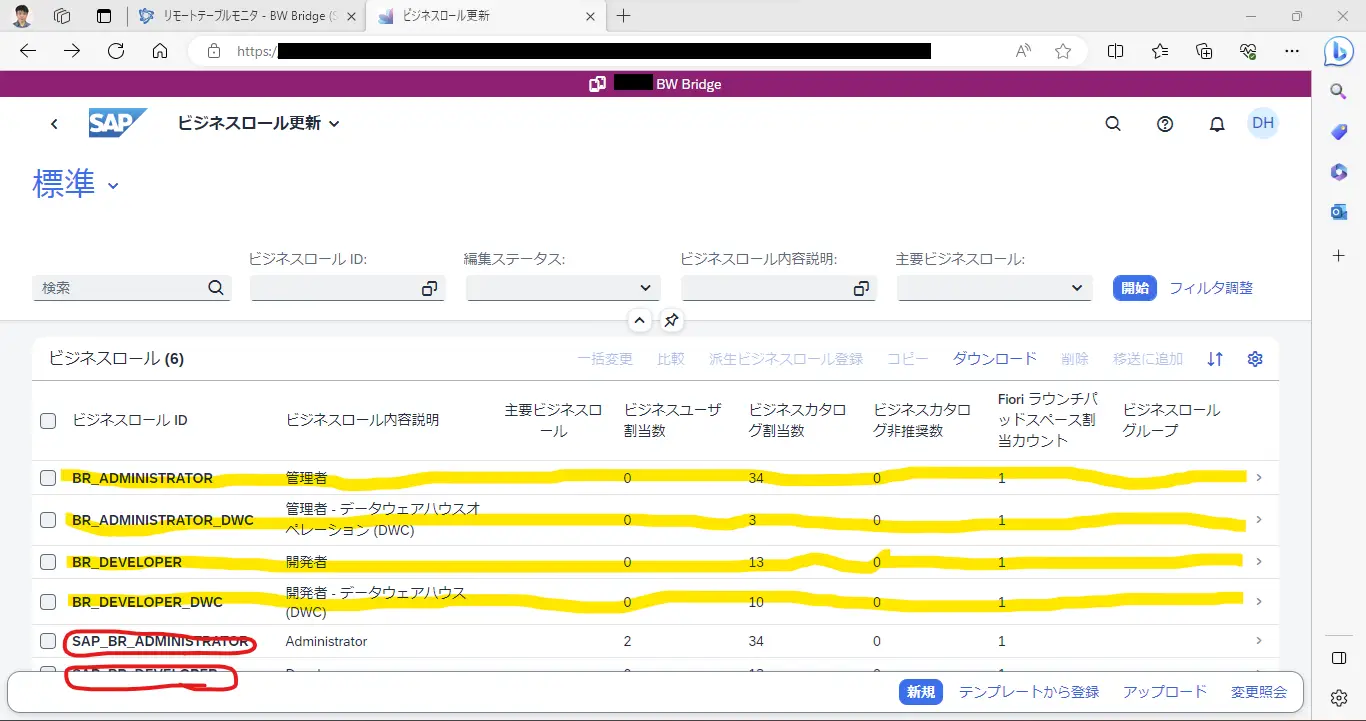Tick the BR_DEVELOPER row checkbox
Screen dimensions: 1366x721
[48, 562]
